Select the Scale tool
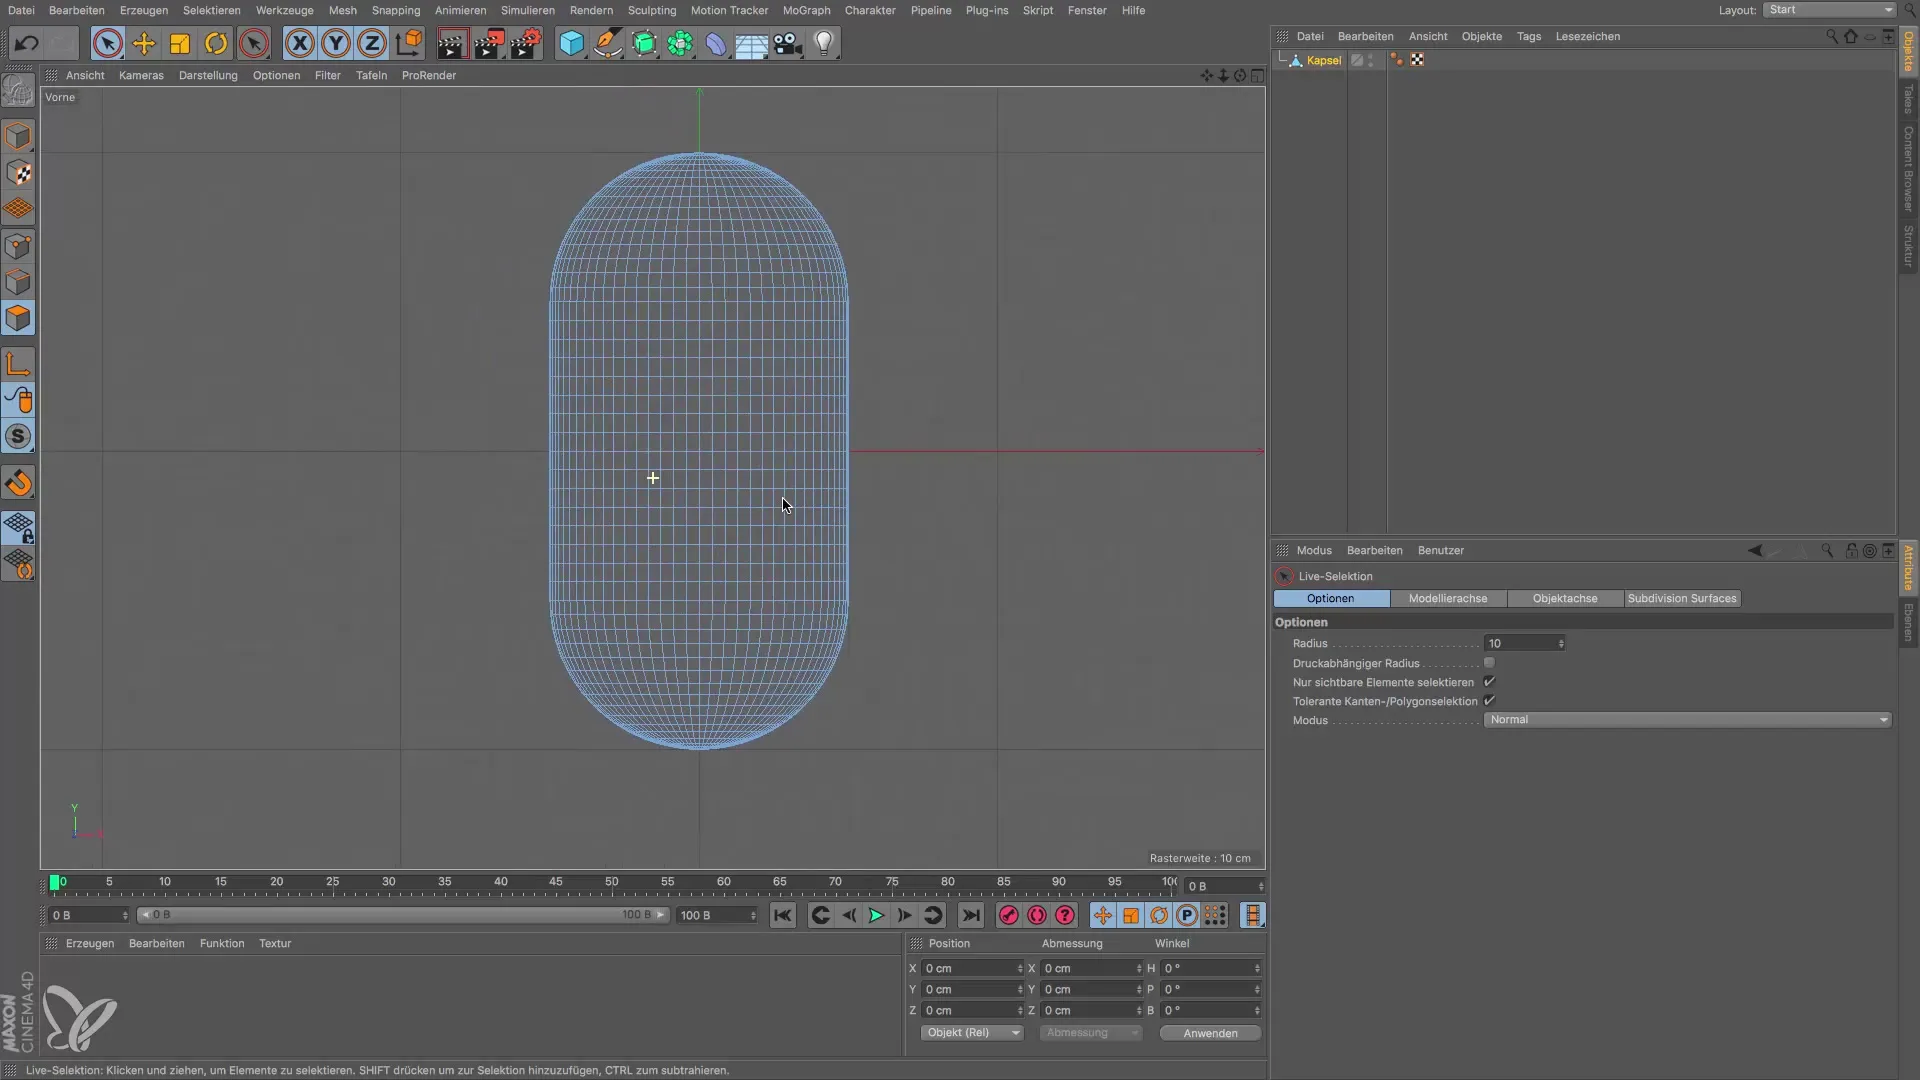This screenshot has height=1080, width=1920. click(x=180, y=43)
